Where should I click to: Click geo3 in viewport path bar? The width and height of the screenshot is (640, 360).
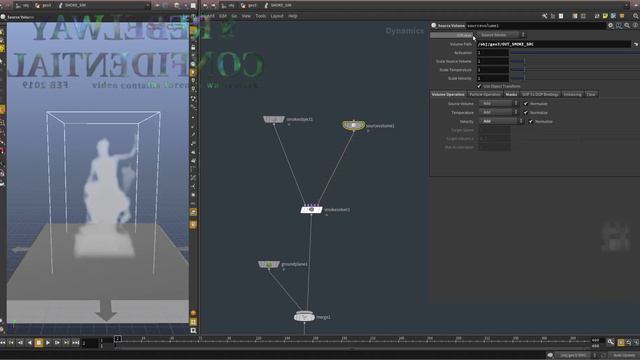44,5
